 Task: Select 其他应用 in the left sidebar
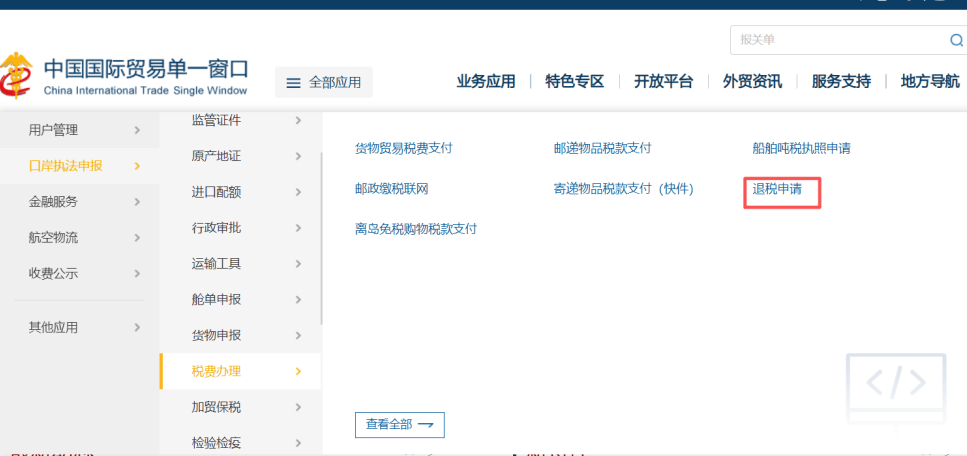click(x=80, y=328)
